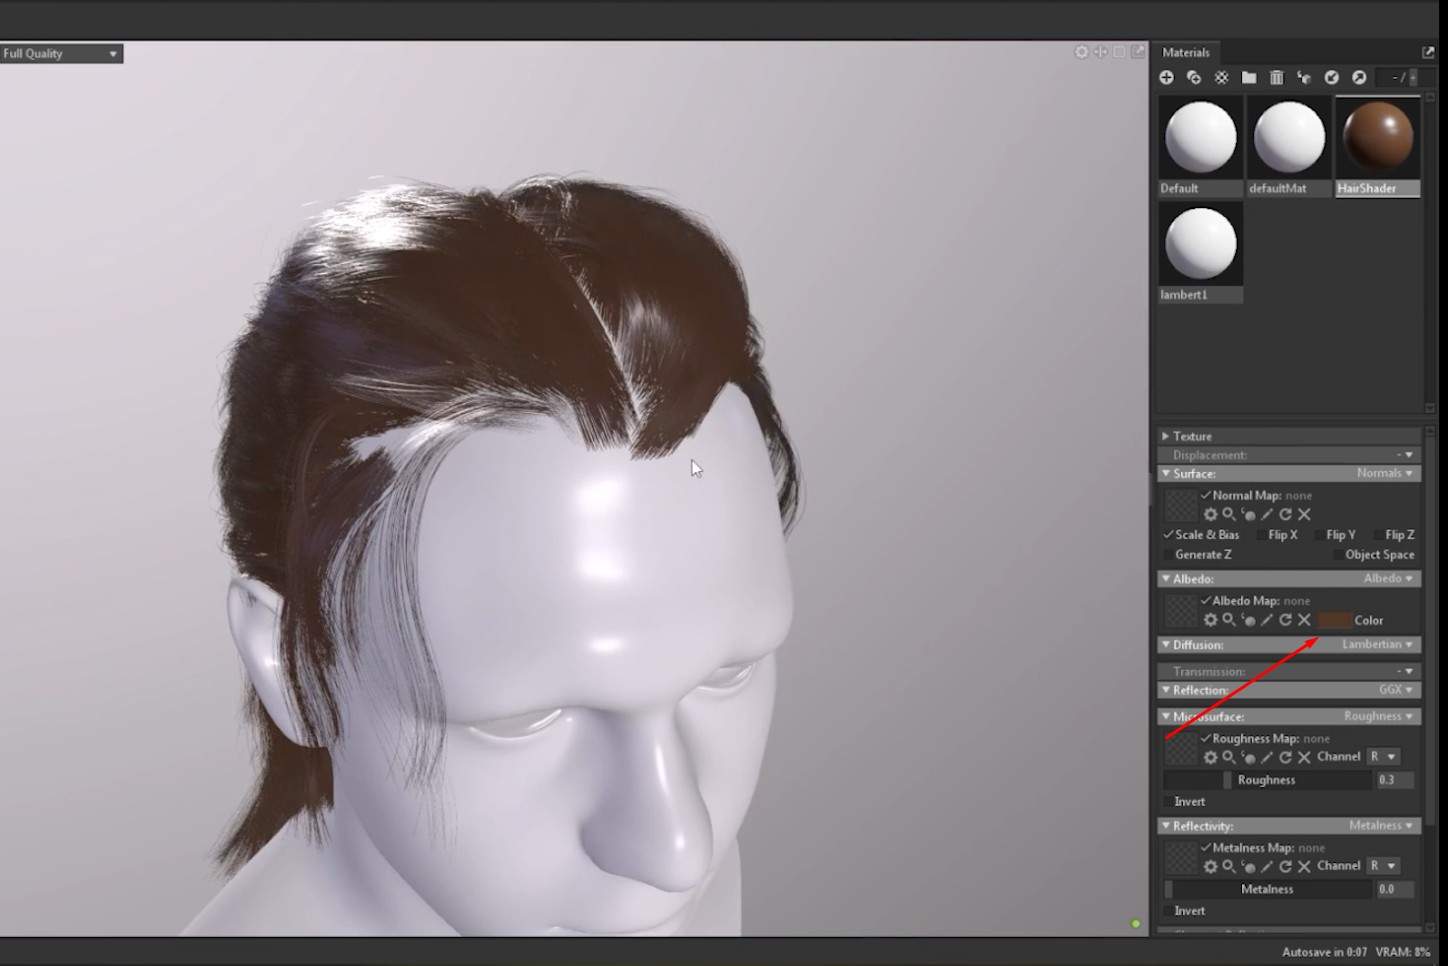Click the Metalness slider
Viewport: 1448px width, 966px height.
(1267, 889)
